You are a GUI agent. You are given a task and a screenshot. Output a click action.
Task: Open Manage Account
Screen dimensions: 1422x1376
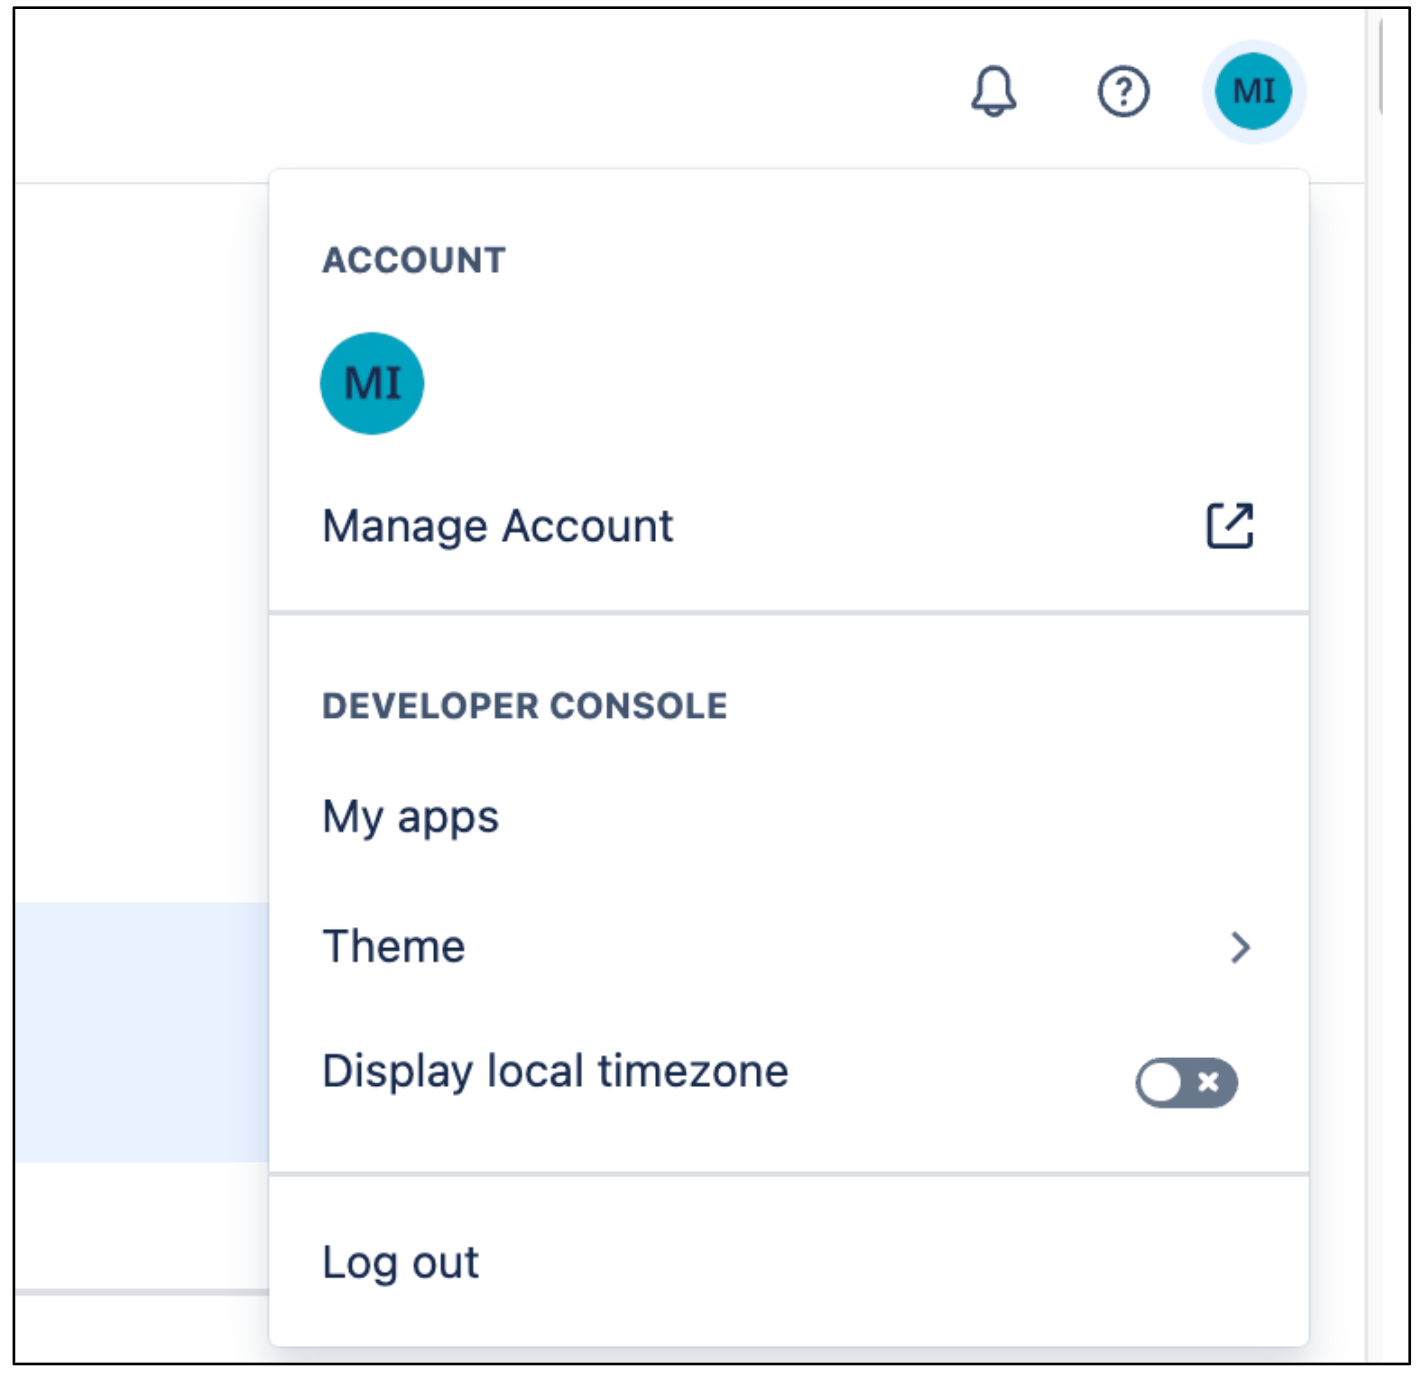(x=497, y=524)
